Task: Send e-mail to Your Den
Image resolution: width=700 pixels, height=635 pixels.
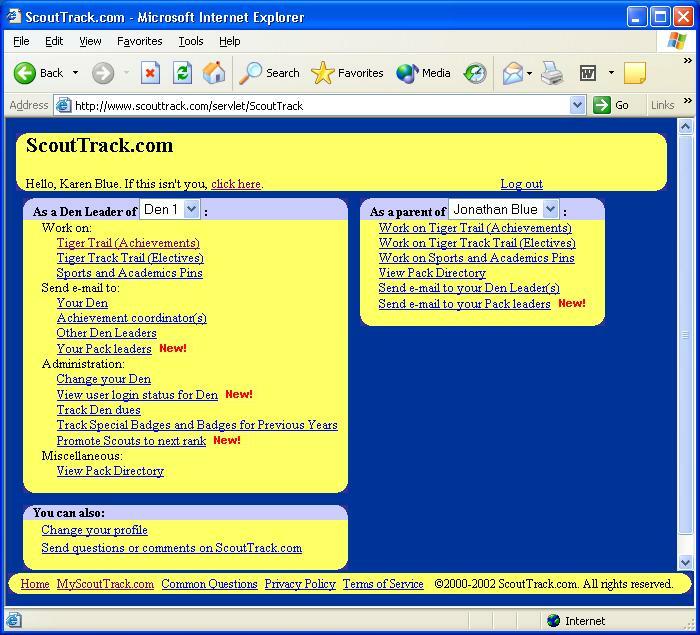Action: 82,303
